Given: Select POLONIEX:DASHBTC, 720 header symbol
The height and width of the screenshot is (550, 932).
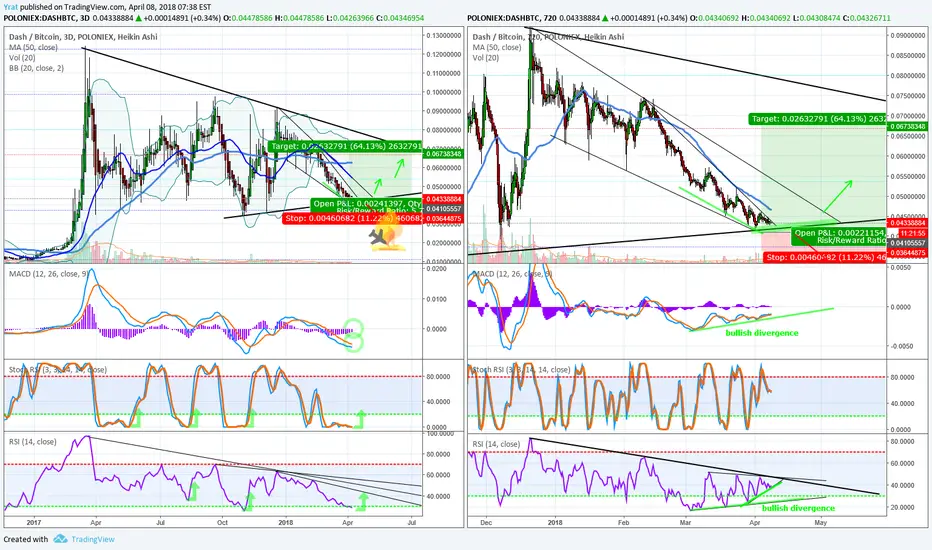Looking at the screenshot, I should (x=512, y=18).
